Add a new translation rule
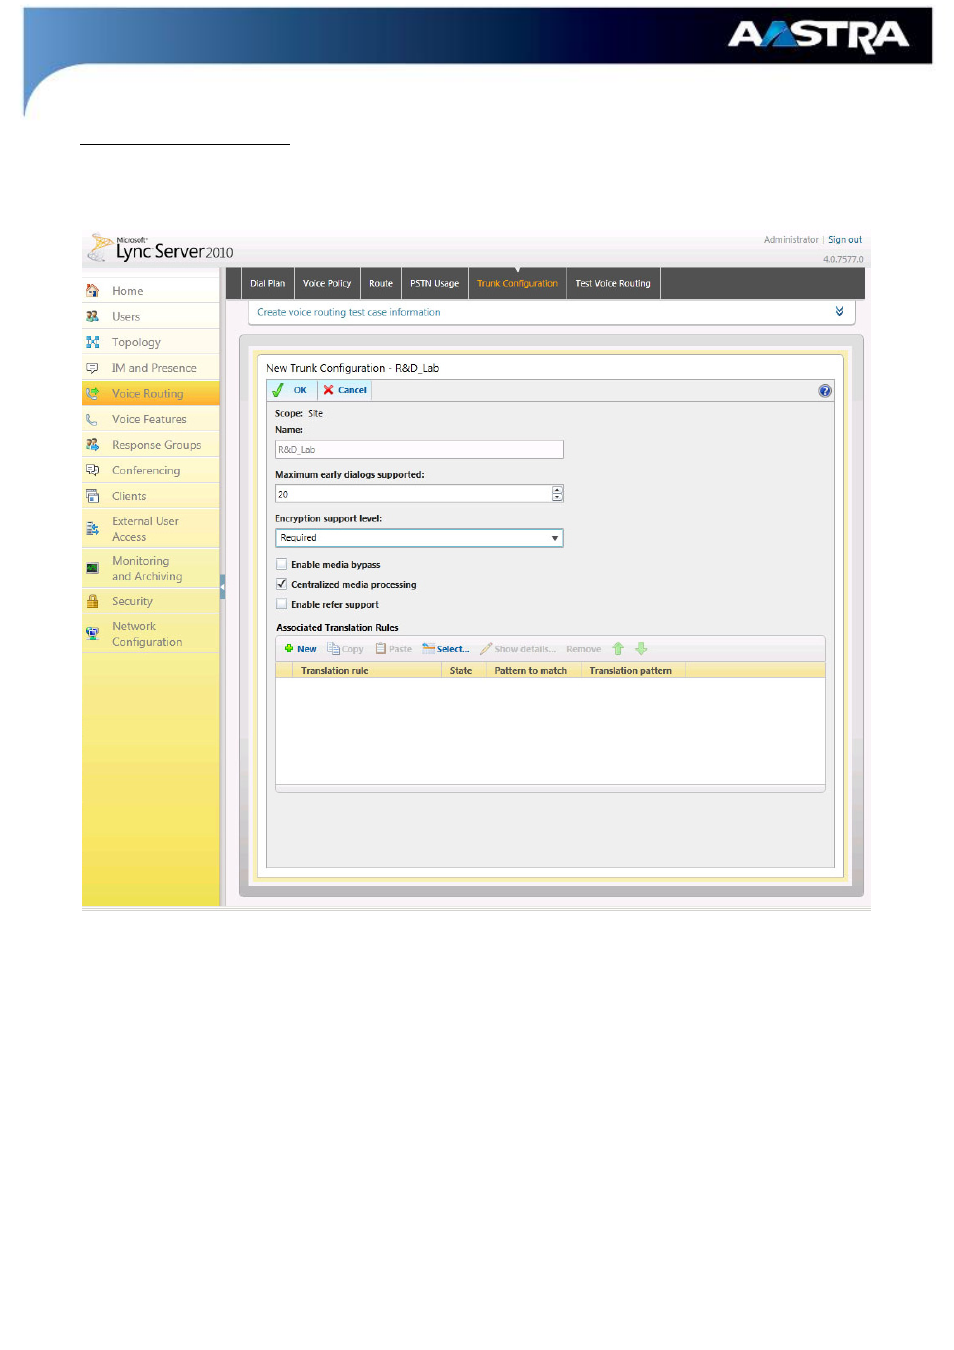The width and height of the screenshot is (954, 1350). pyautogui.click(x=300, y=649)
